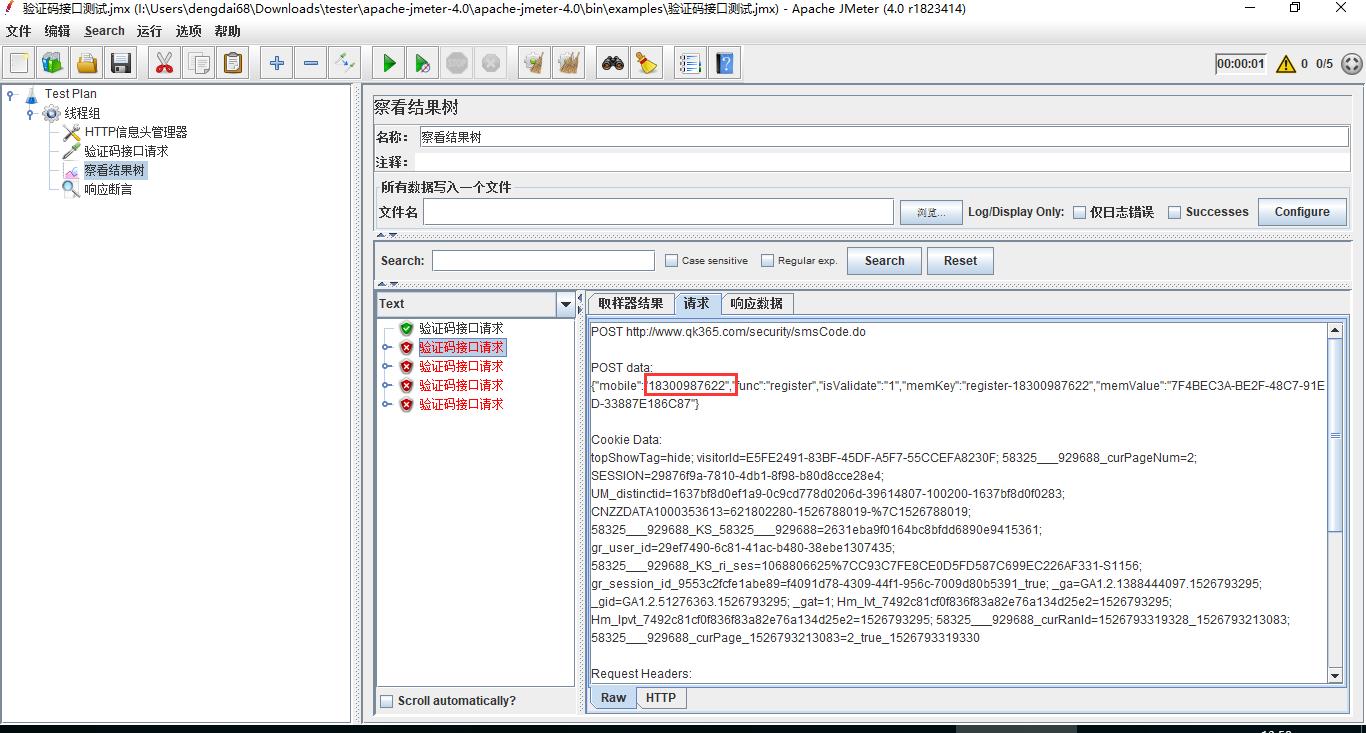The width and height of the screenshot is (1366, 733).
Task: Click the Search text field
Action: pos(543,261)
